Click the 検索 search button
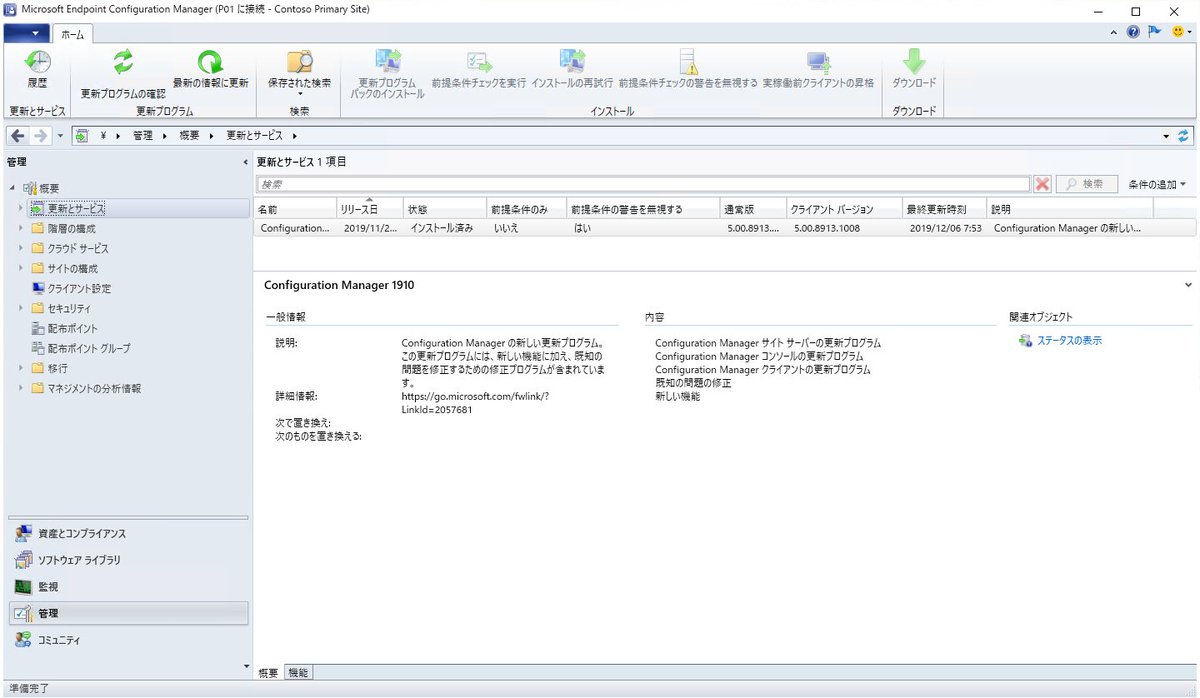 [x=1086, y=184]
